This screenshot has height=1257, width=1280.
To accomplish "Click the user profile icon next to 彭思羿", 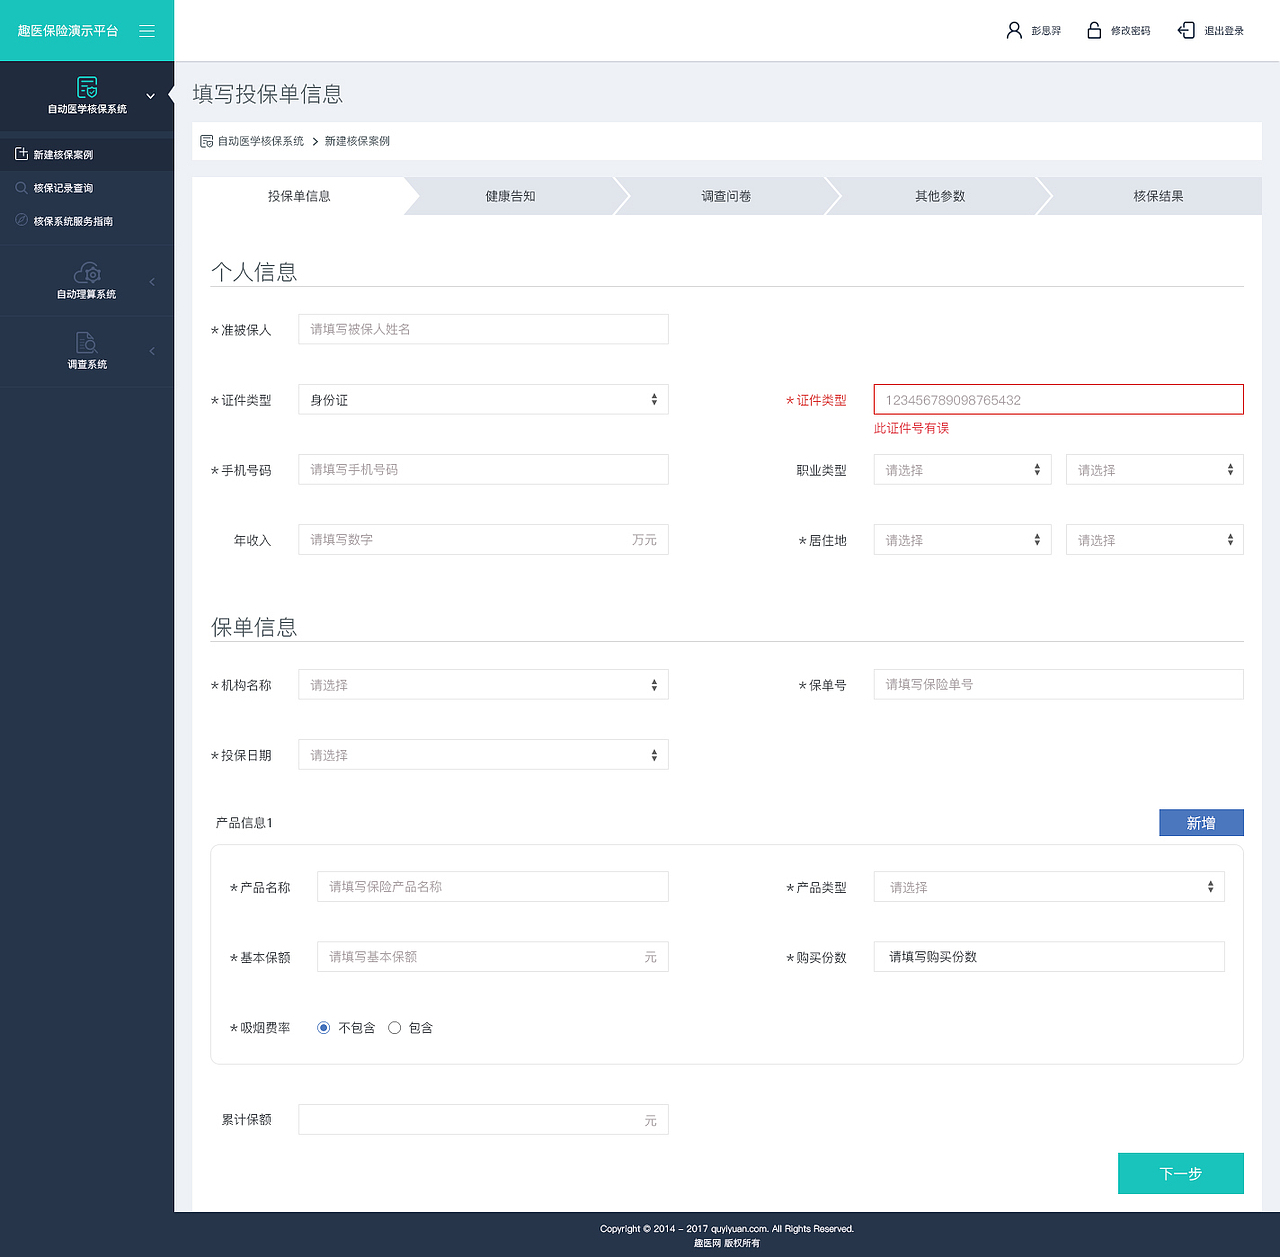I will (1014, 30).
